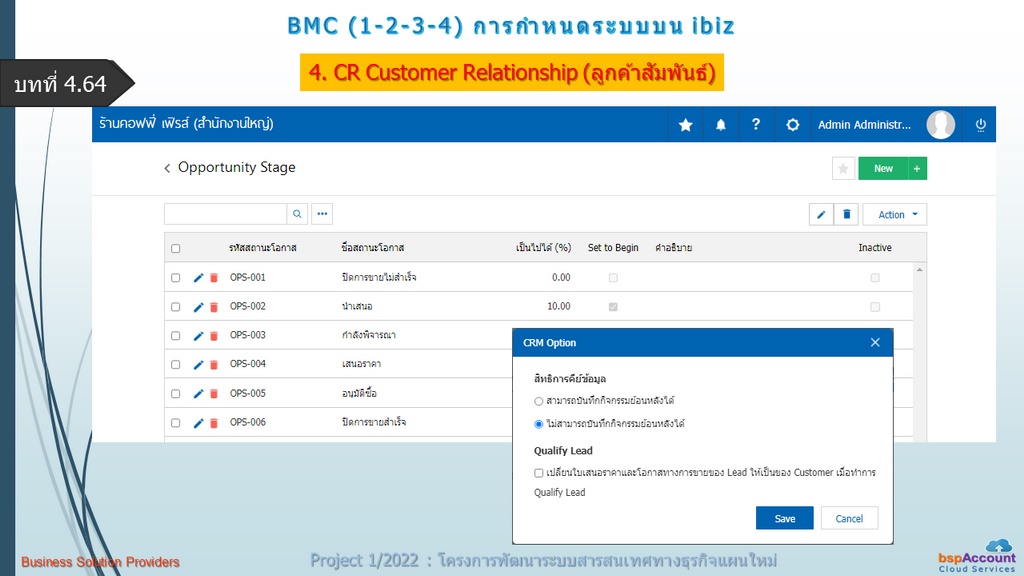1024x576 pixels.
Task: Select สามารถบันทึกกิจกรรมย้อนหลังได้ radio option
Action: tap(539, 401)
